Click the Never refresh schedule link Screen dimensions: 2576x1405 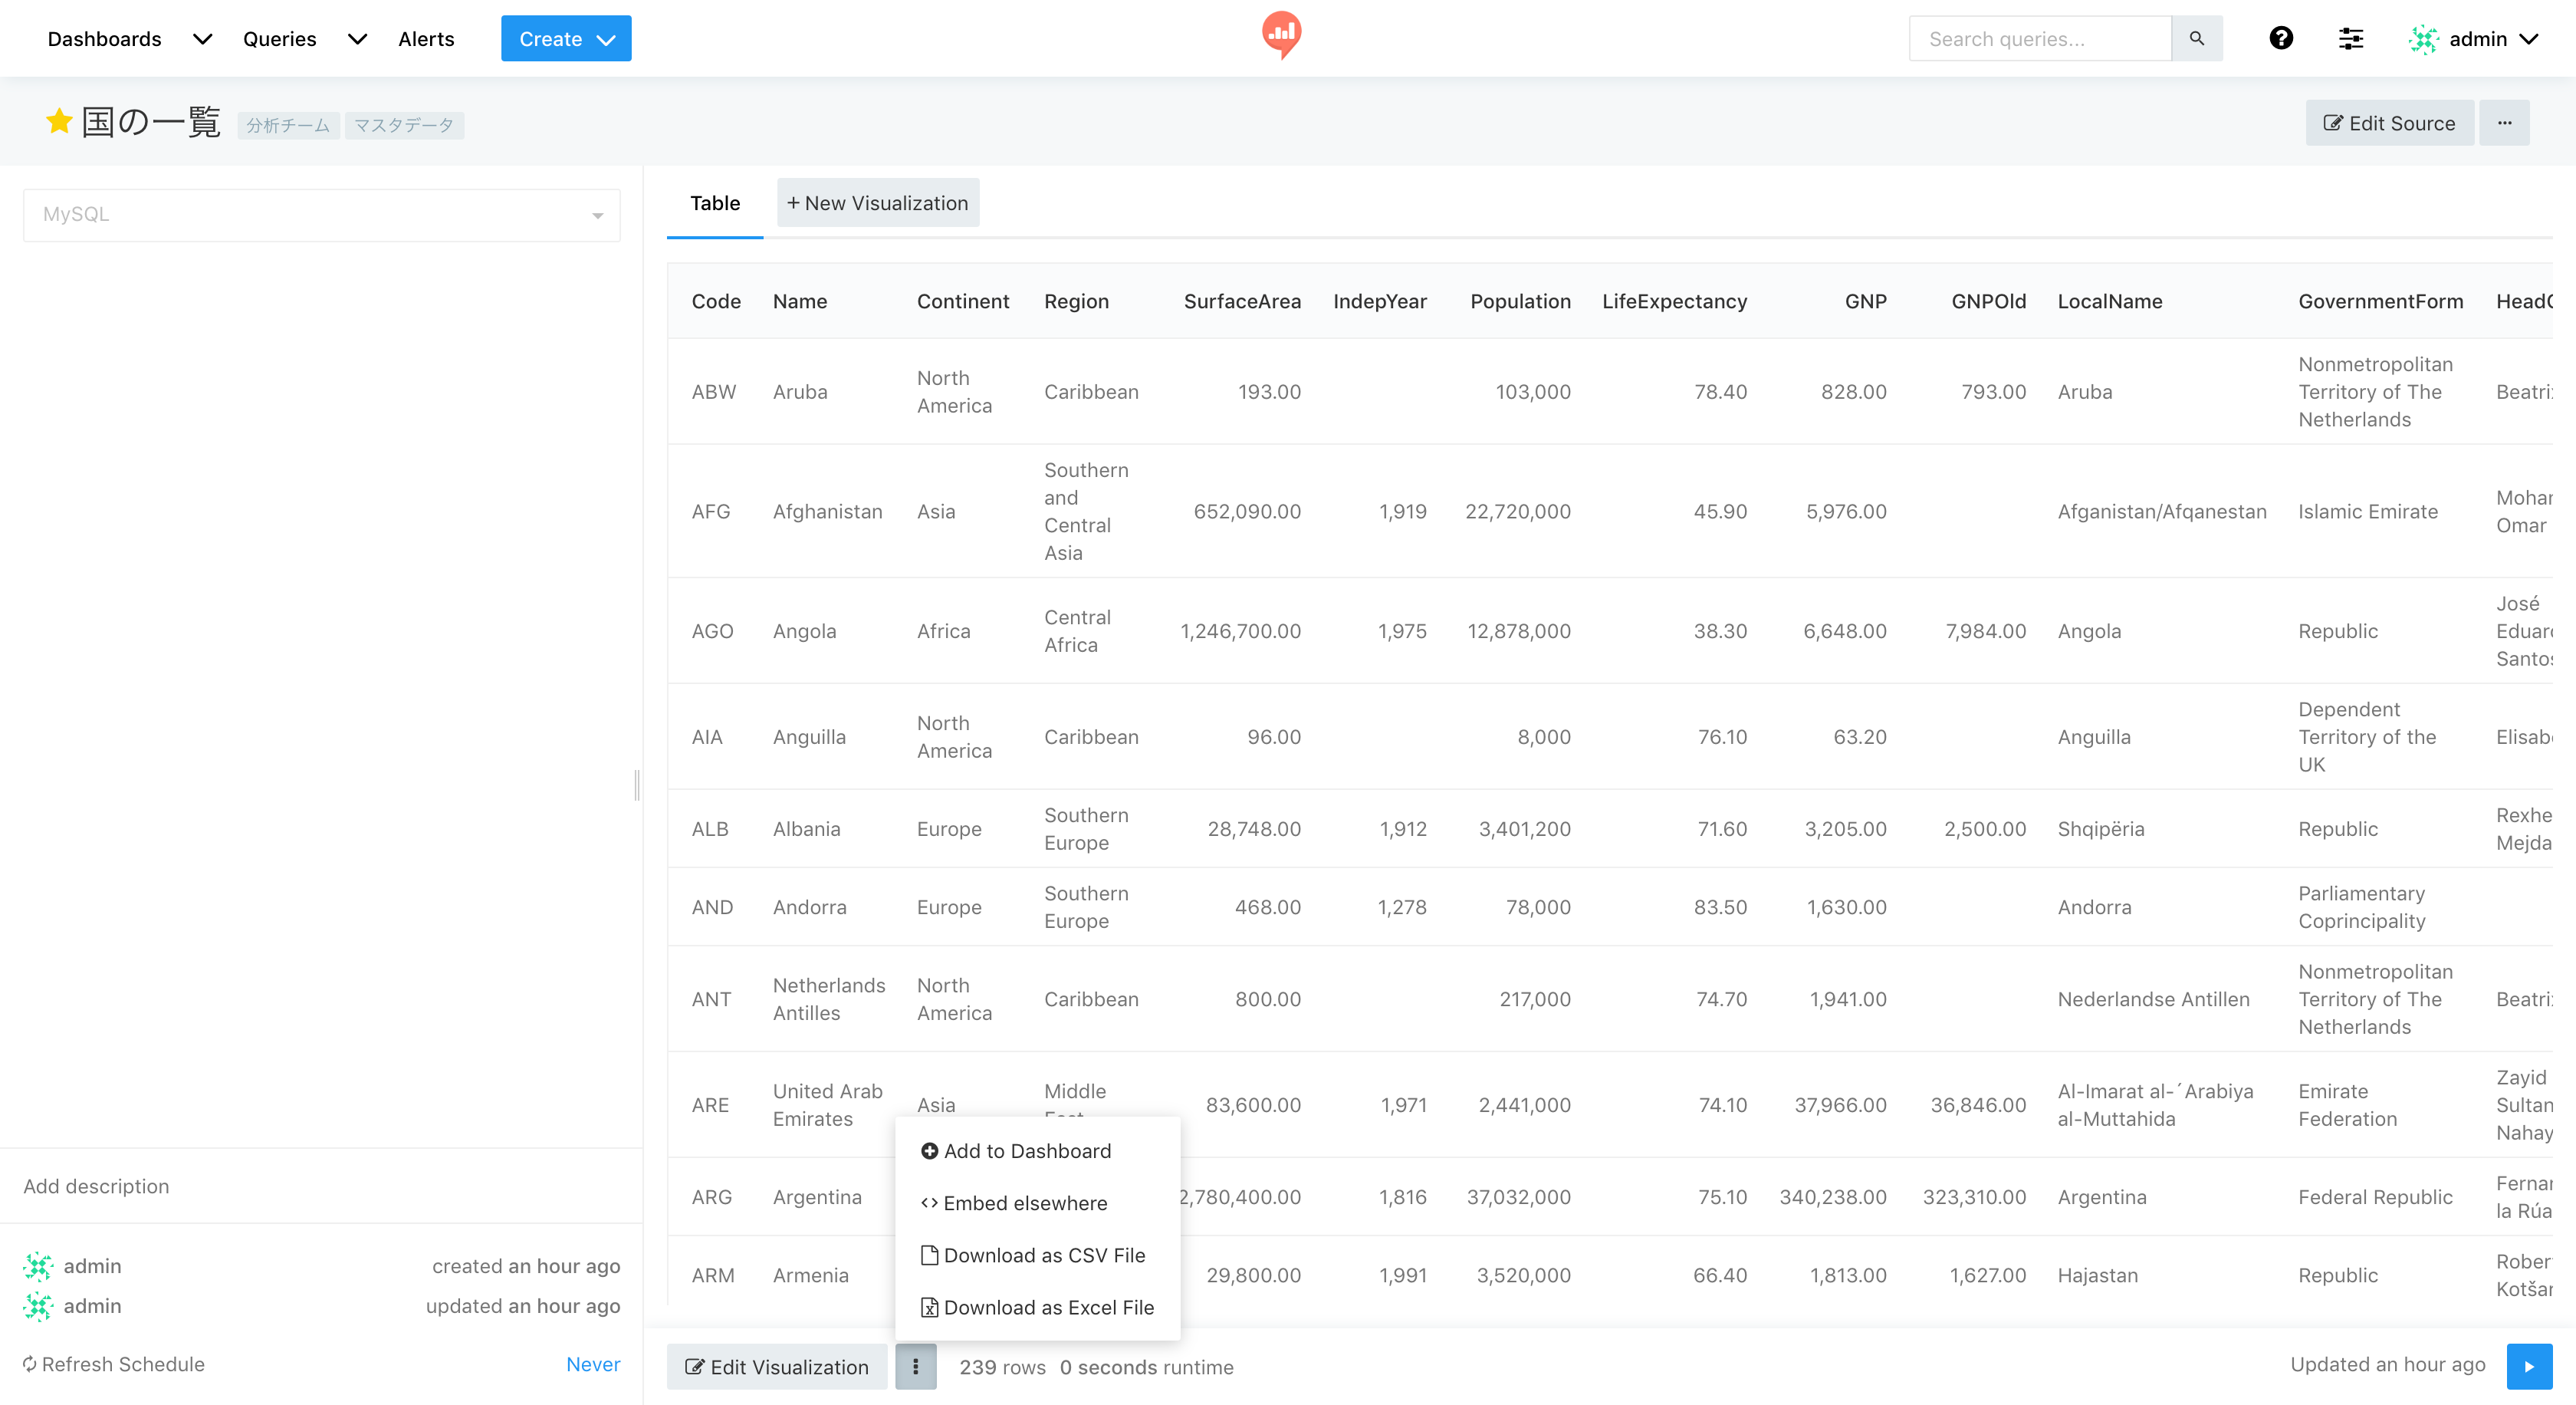click(x=592, y=1364)
